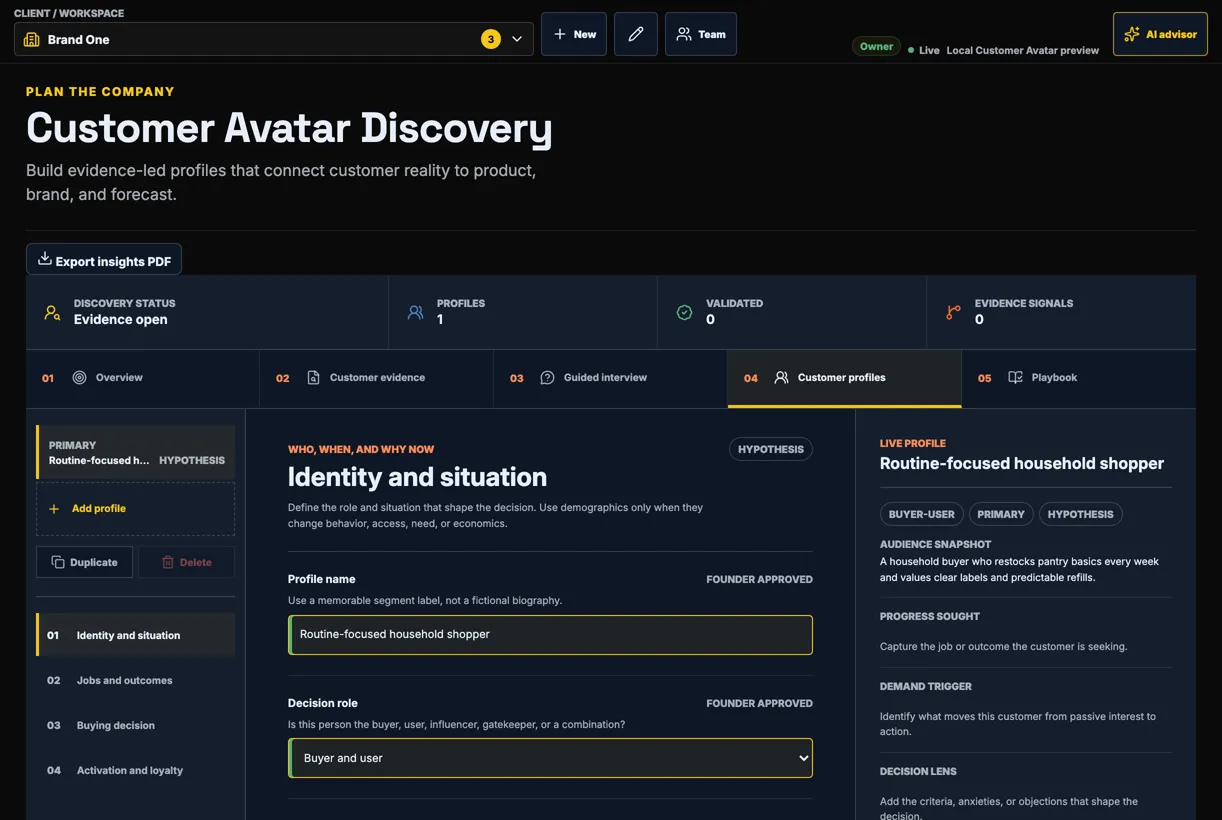Open Jobs and outcomes section
Screen dimensions: 1222x820
(x=136, y=680)
